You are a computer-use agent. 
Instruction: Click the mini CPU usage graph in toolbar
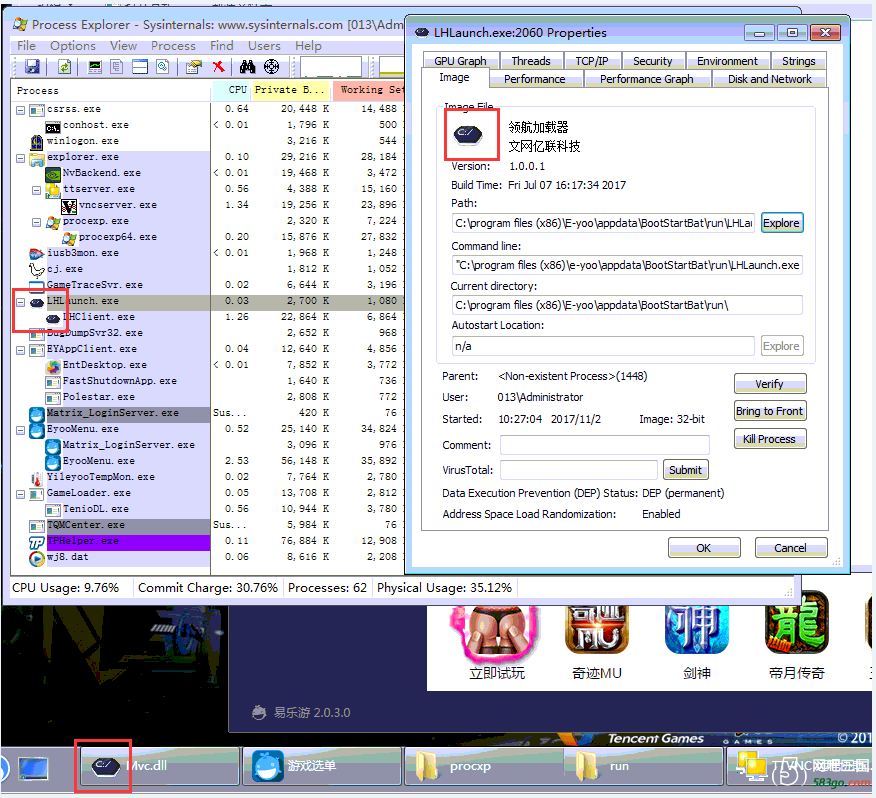click(331, 66)
